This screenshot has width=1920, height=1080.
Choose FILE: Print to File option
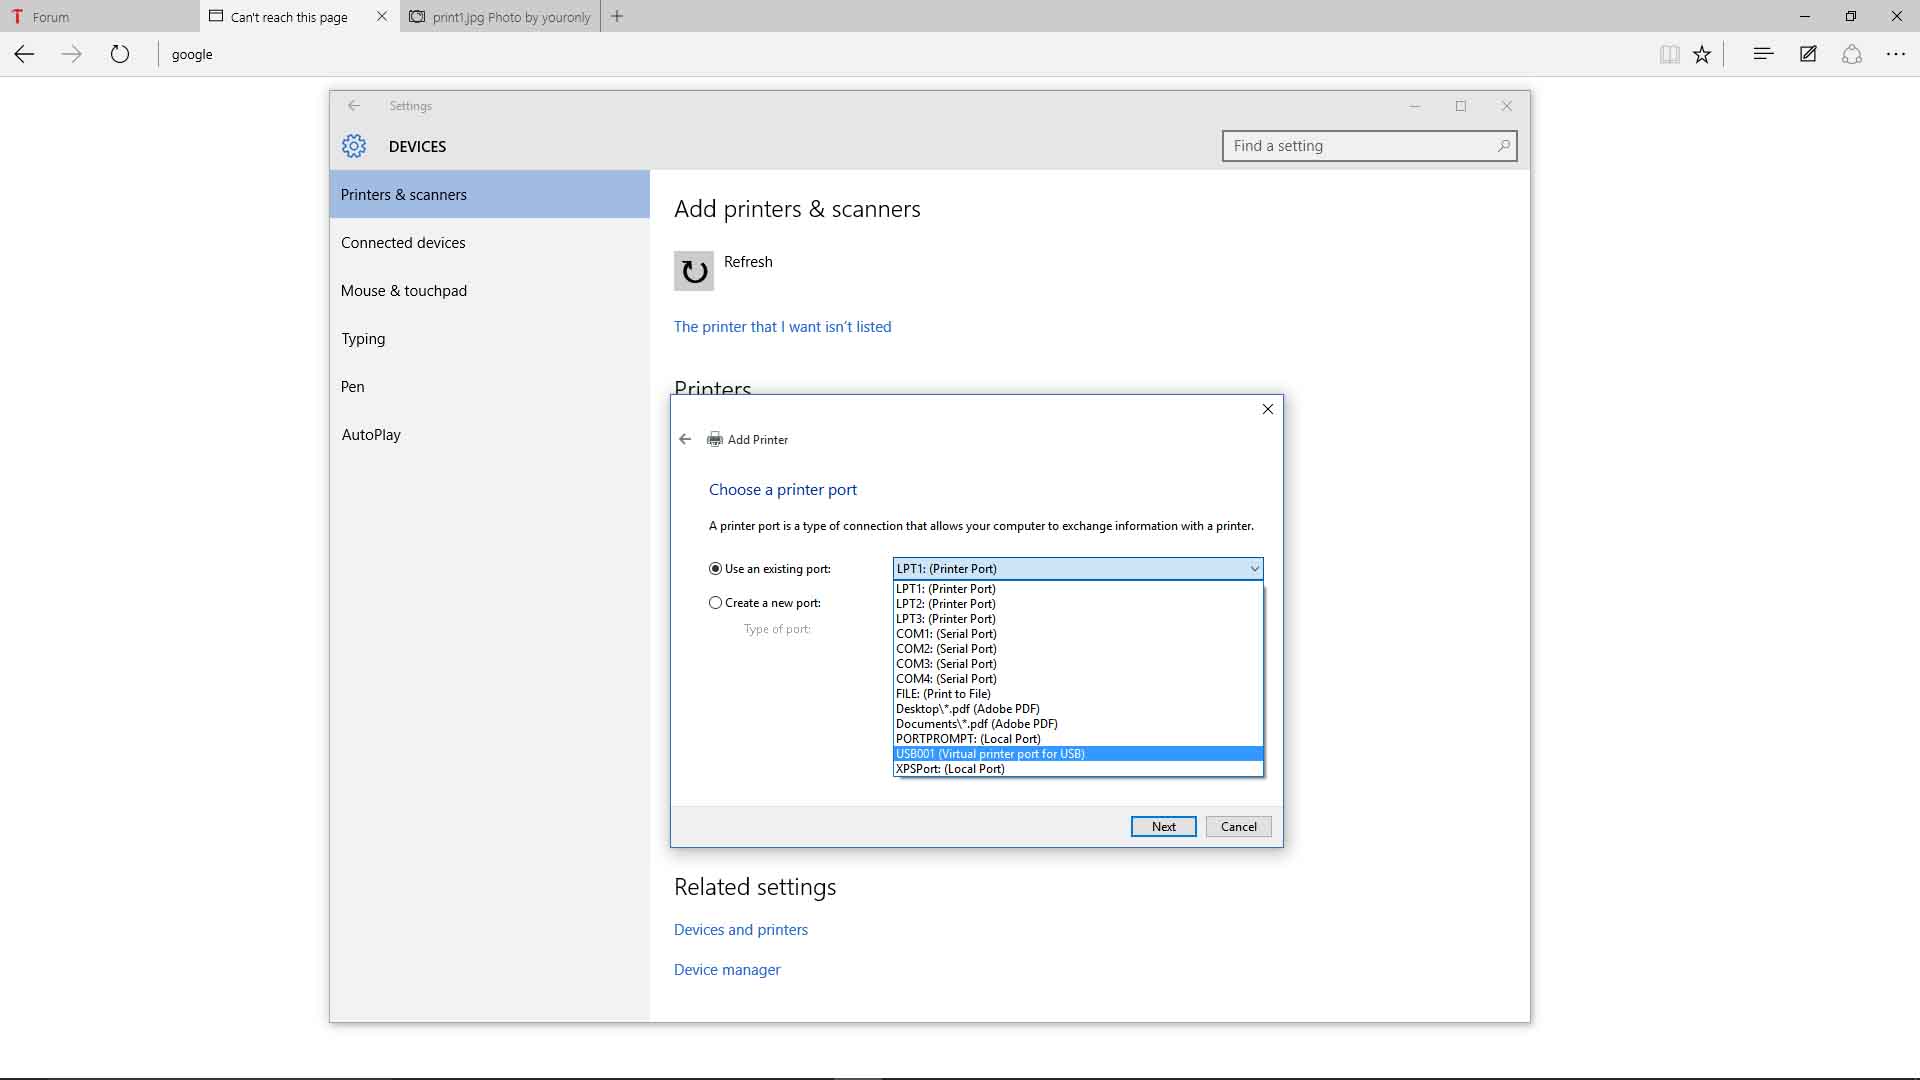point(943,693)
